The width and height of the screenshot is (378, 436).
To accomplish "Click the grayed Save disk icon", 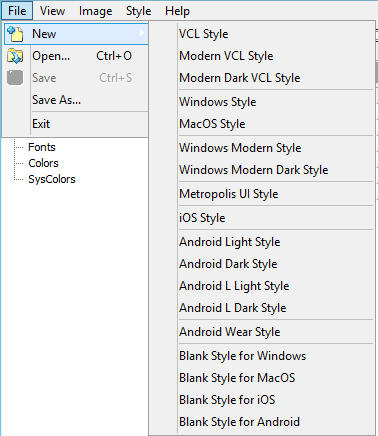I will tap(15, 78).
